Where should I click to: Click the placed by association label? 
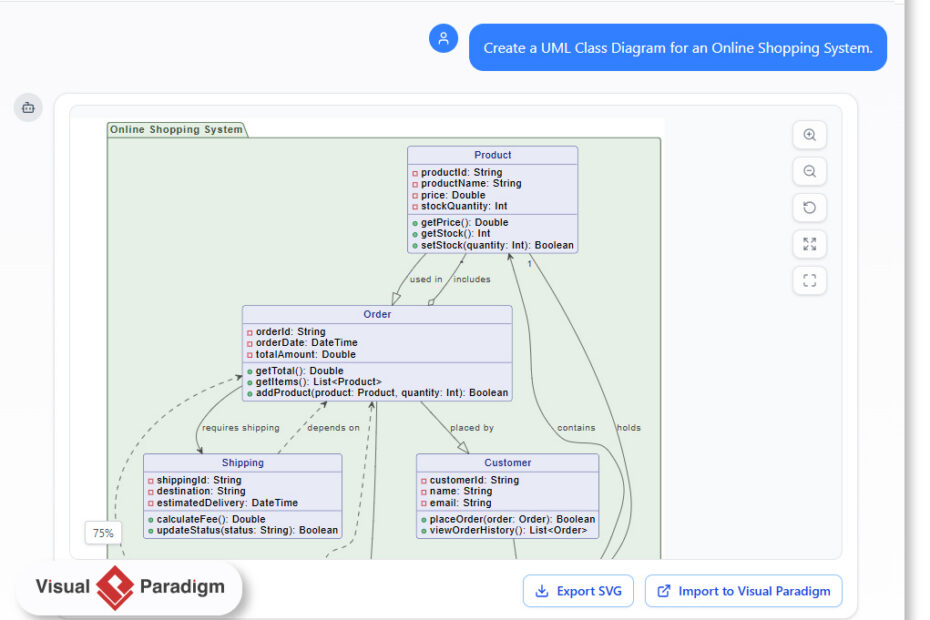pyautogui.click(x=470, y=427)
